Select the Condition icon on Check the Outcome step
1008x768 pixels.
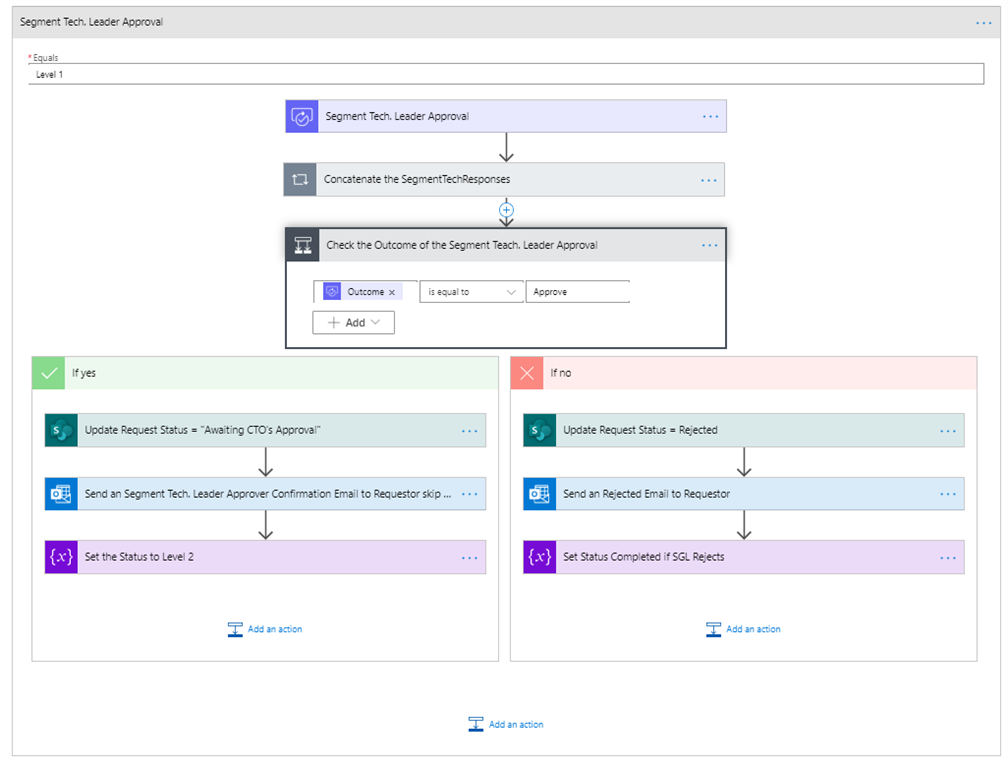(x=303, y=245)
